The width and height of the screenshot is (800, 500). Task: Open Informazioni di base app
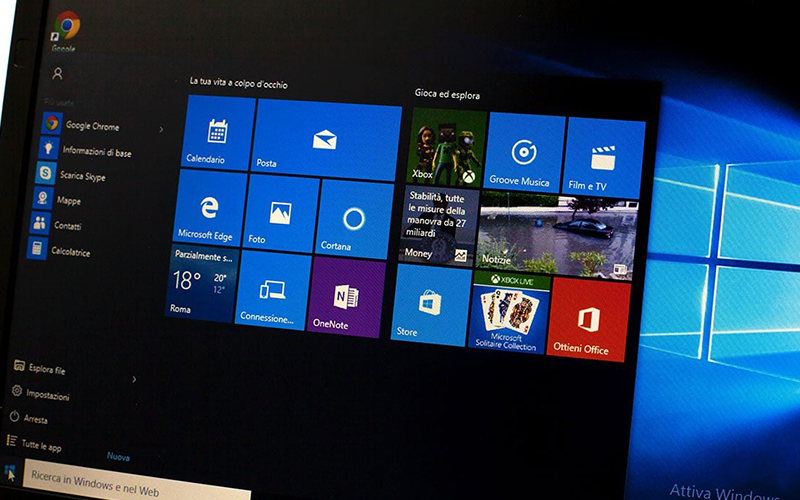[x=86, y=150]
